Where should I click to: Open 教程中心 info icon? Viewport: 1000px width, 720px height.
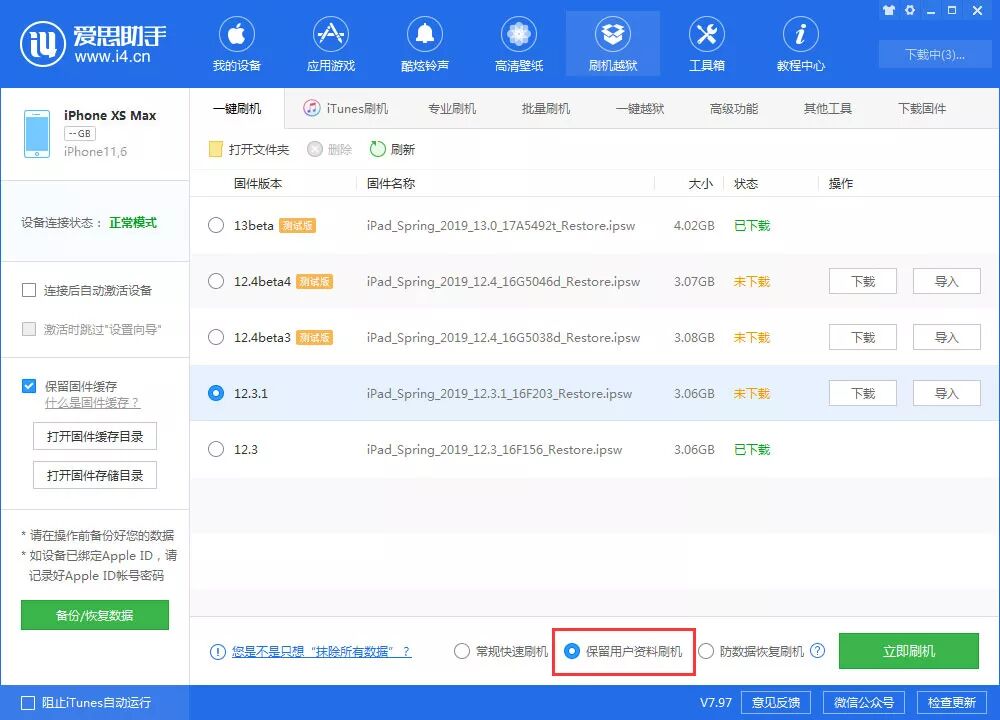(x=800, y=34)
